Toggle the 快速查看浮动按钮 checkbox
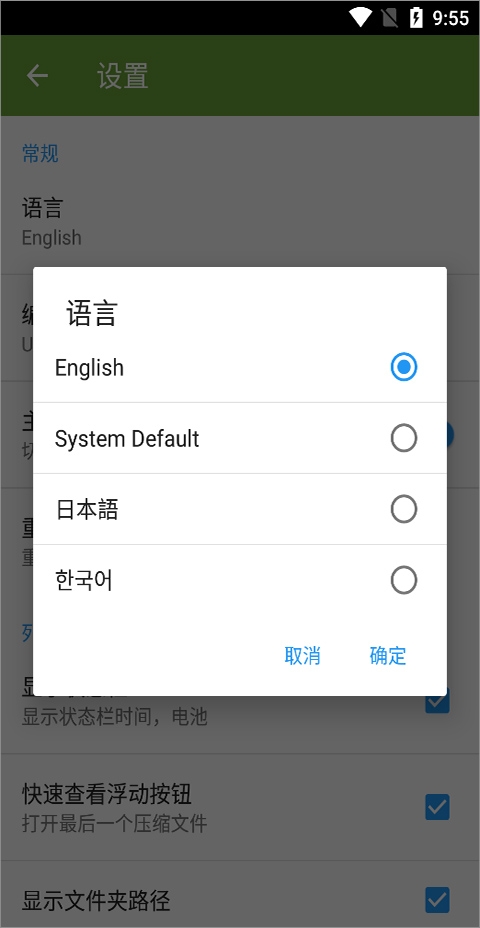Image resolution: width=480 pixels, height=928 pixels. point(437,807)
